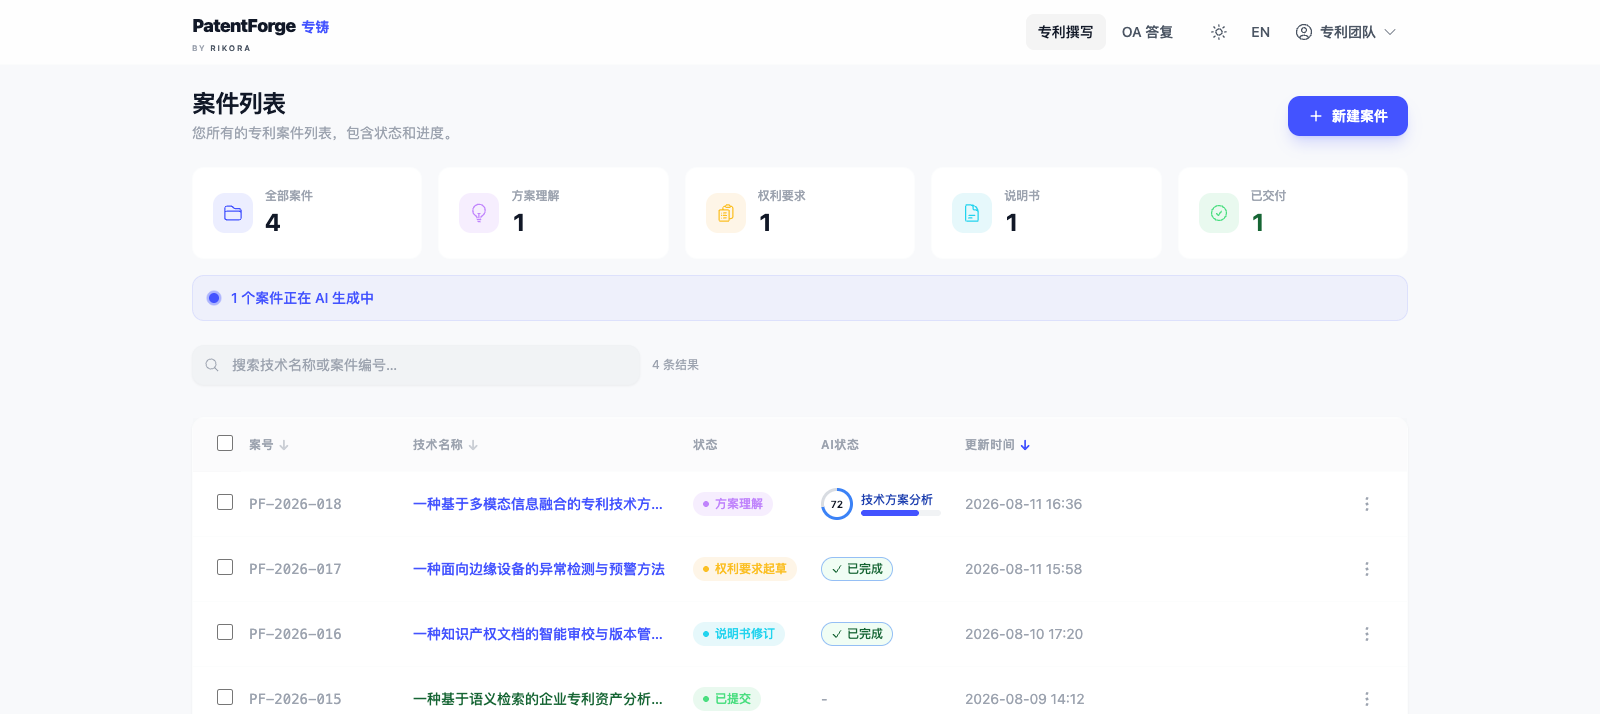Click the 方案理解 status badge
Screen dimensions: 1600x714
tap(733, 504)
